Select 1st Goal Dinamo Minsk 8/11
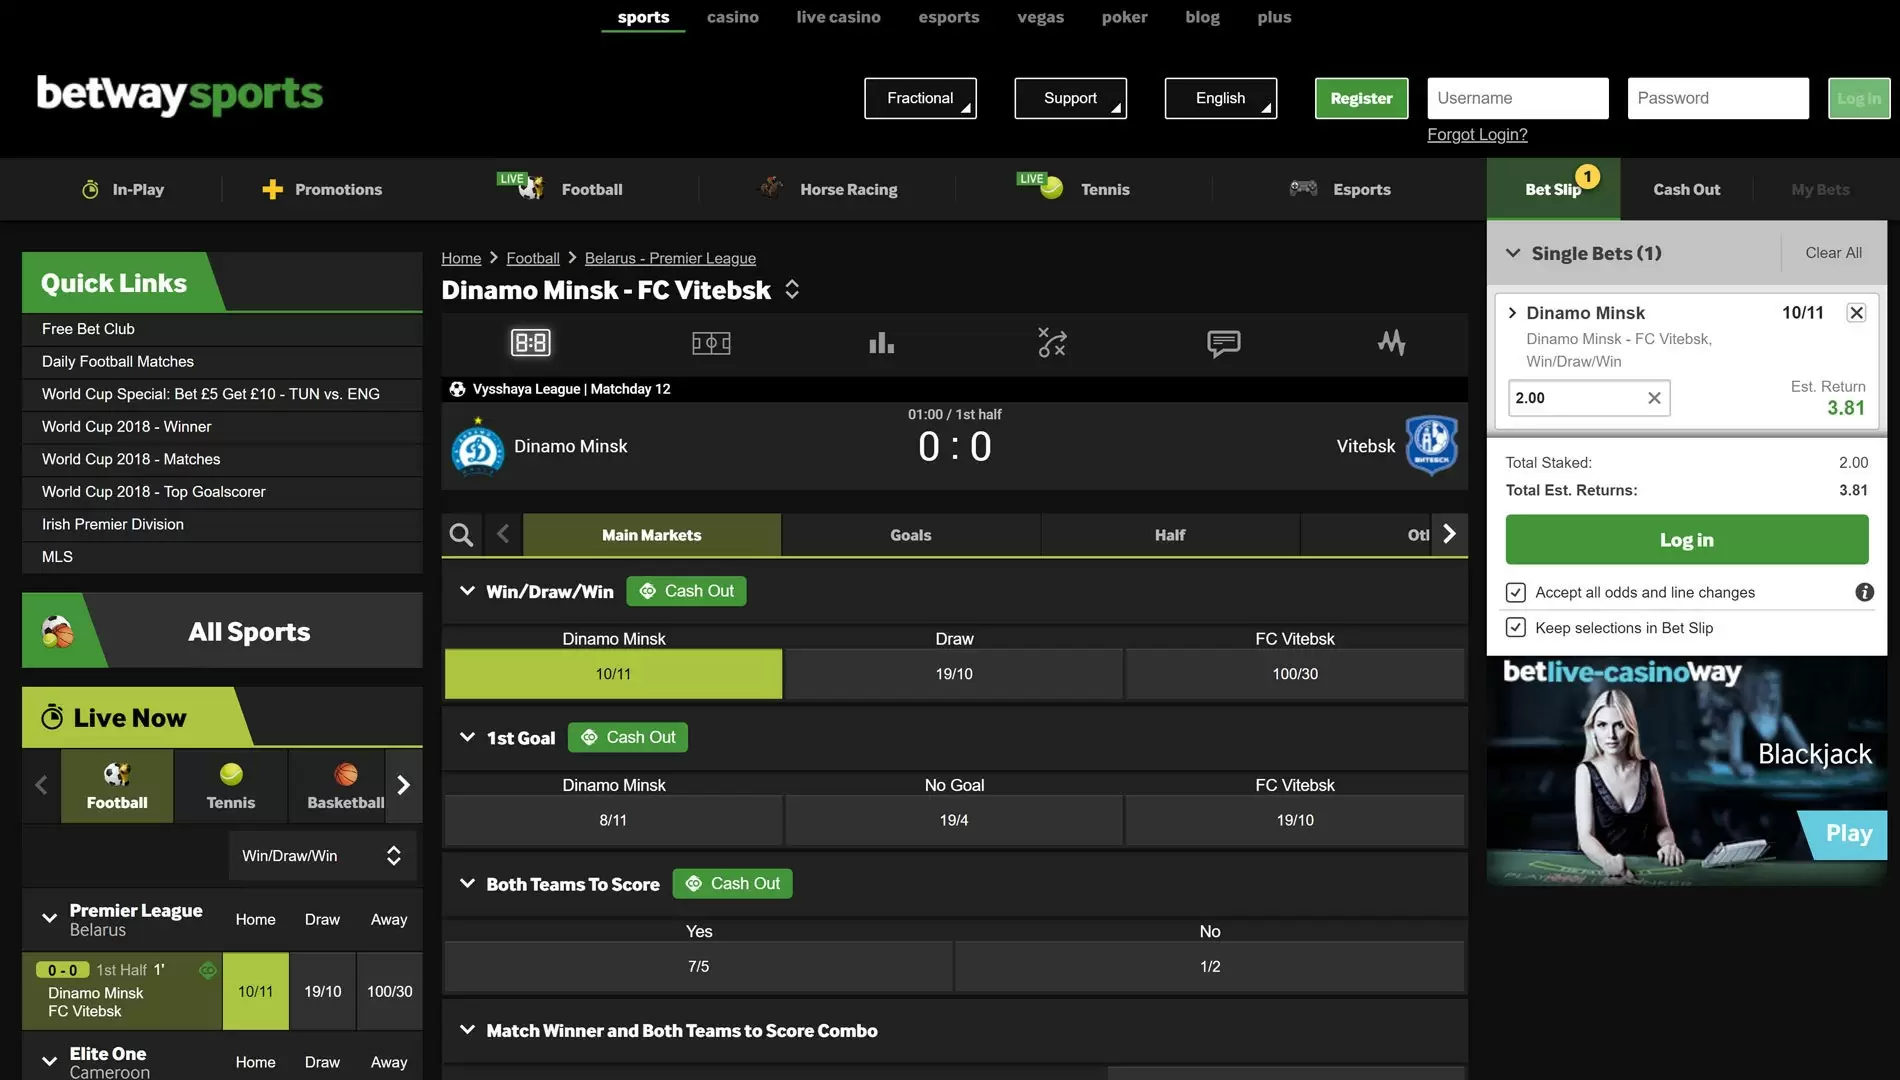 pyautogui.click(x=613, y=820)
